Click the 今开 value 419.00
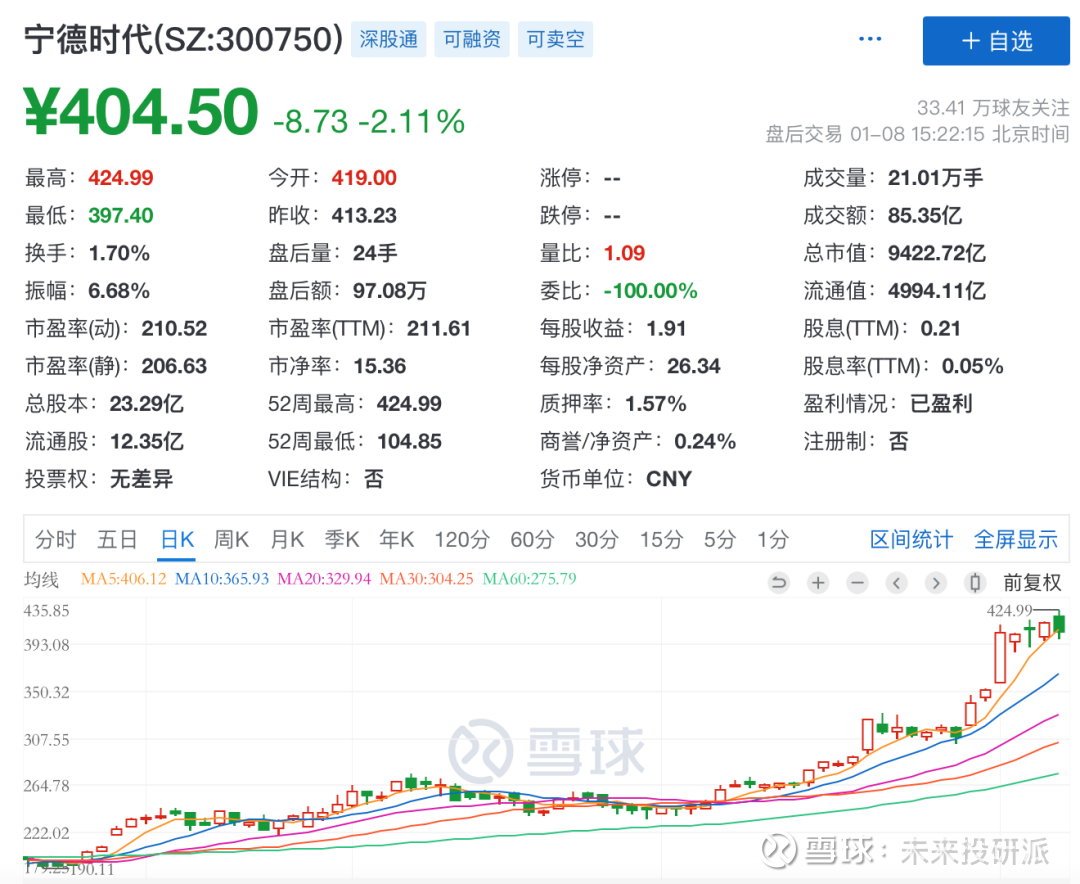Image resolution: width=1080 pixels, height=884 pixels. coord(364,178)
